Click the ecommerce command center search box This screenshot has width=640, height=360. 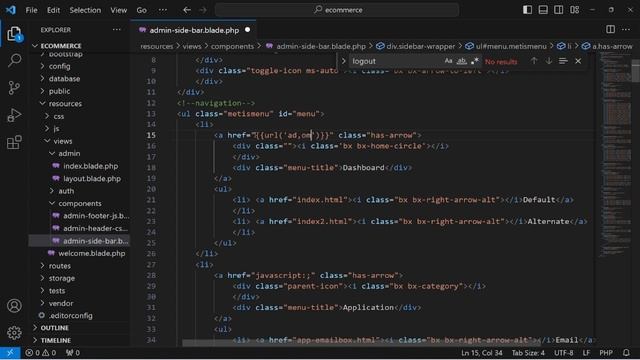point(337,10)
